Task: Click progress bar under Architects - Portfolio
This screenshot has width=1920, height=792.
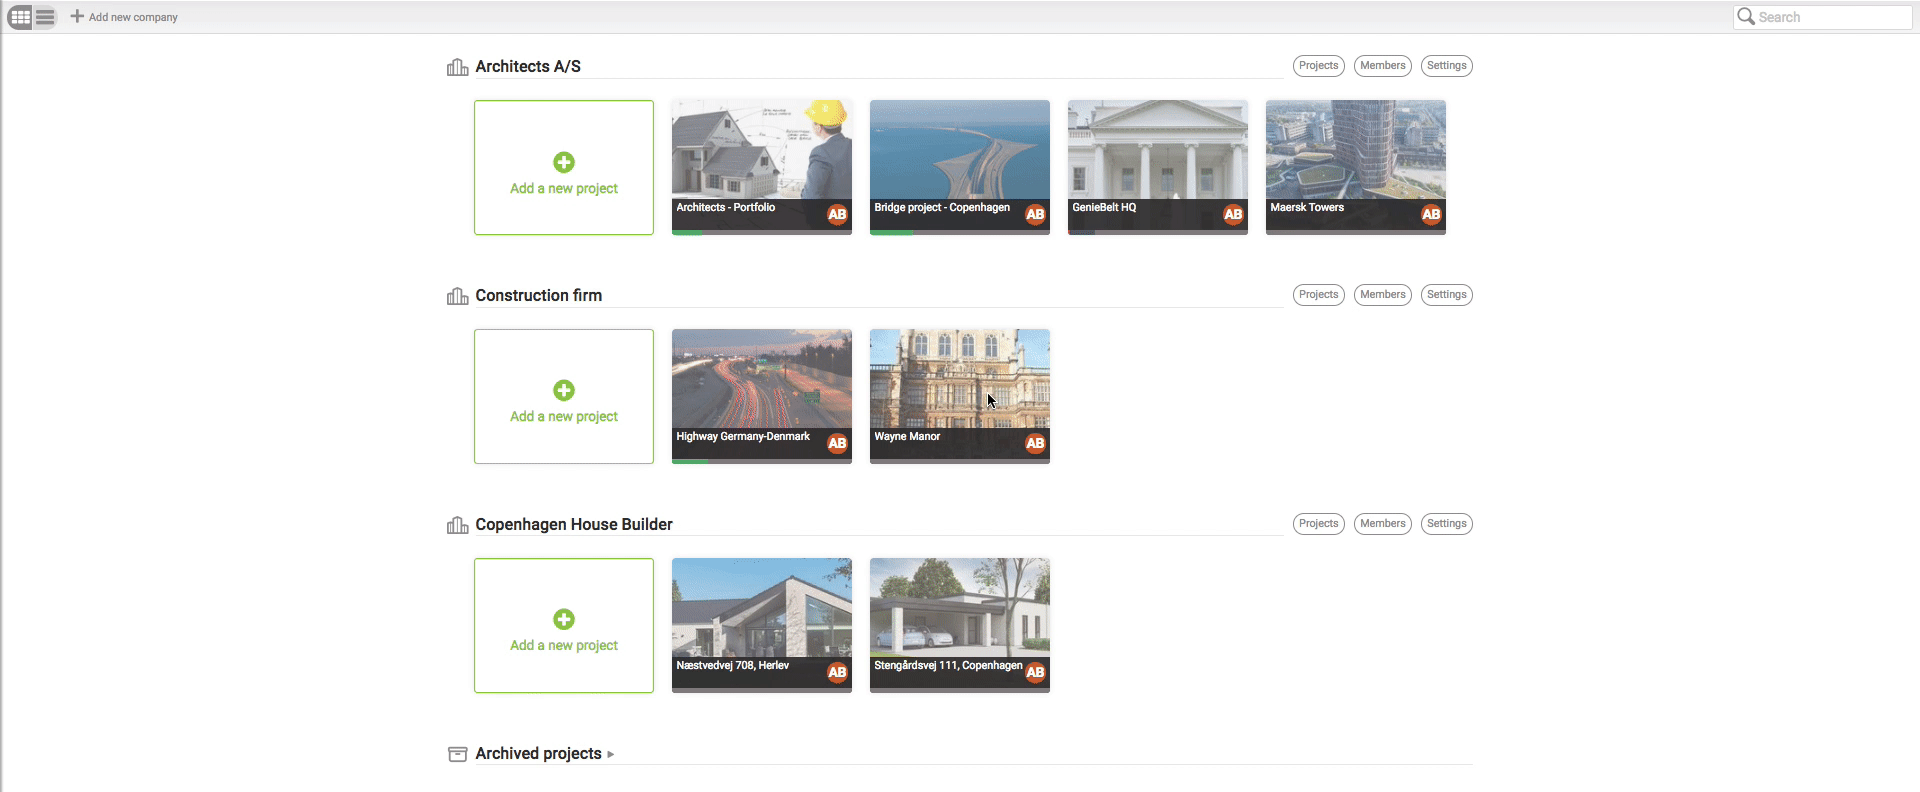Action: tap(762, 233)
